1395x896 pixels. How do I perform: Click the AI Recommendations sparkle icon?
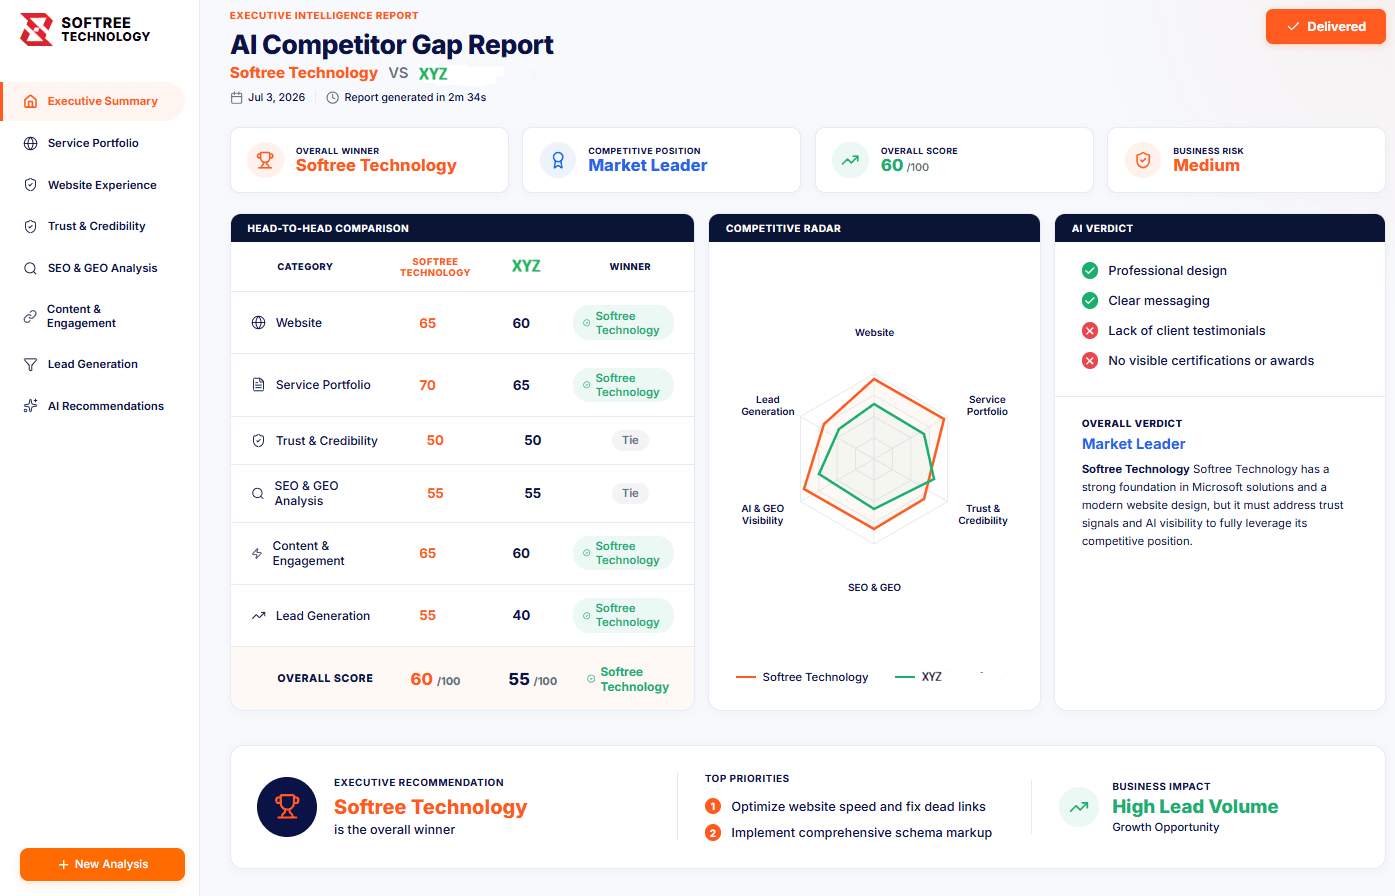pyautogui.click(x=31, y=406)
